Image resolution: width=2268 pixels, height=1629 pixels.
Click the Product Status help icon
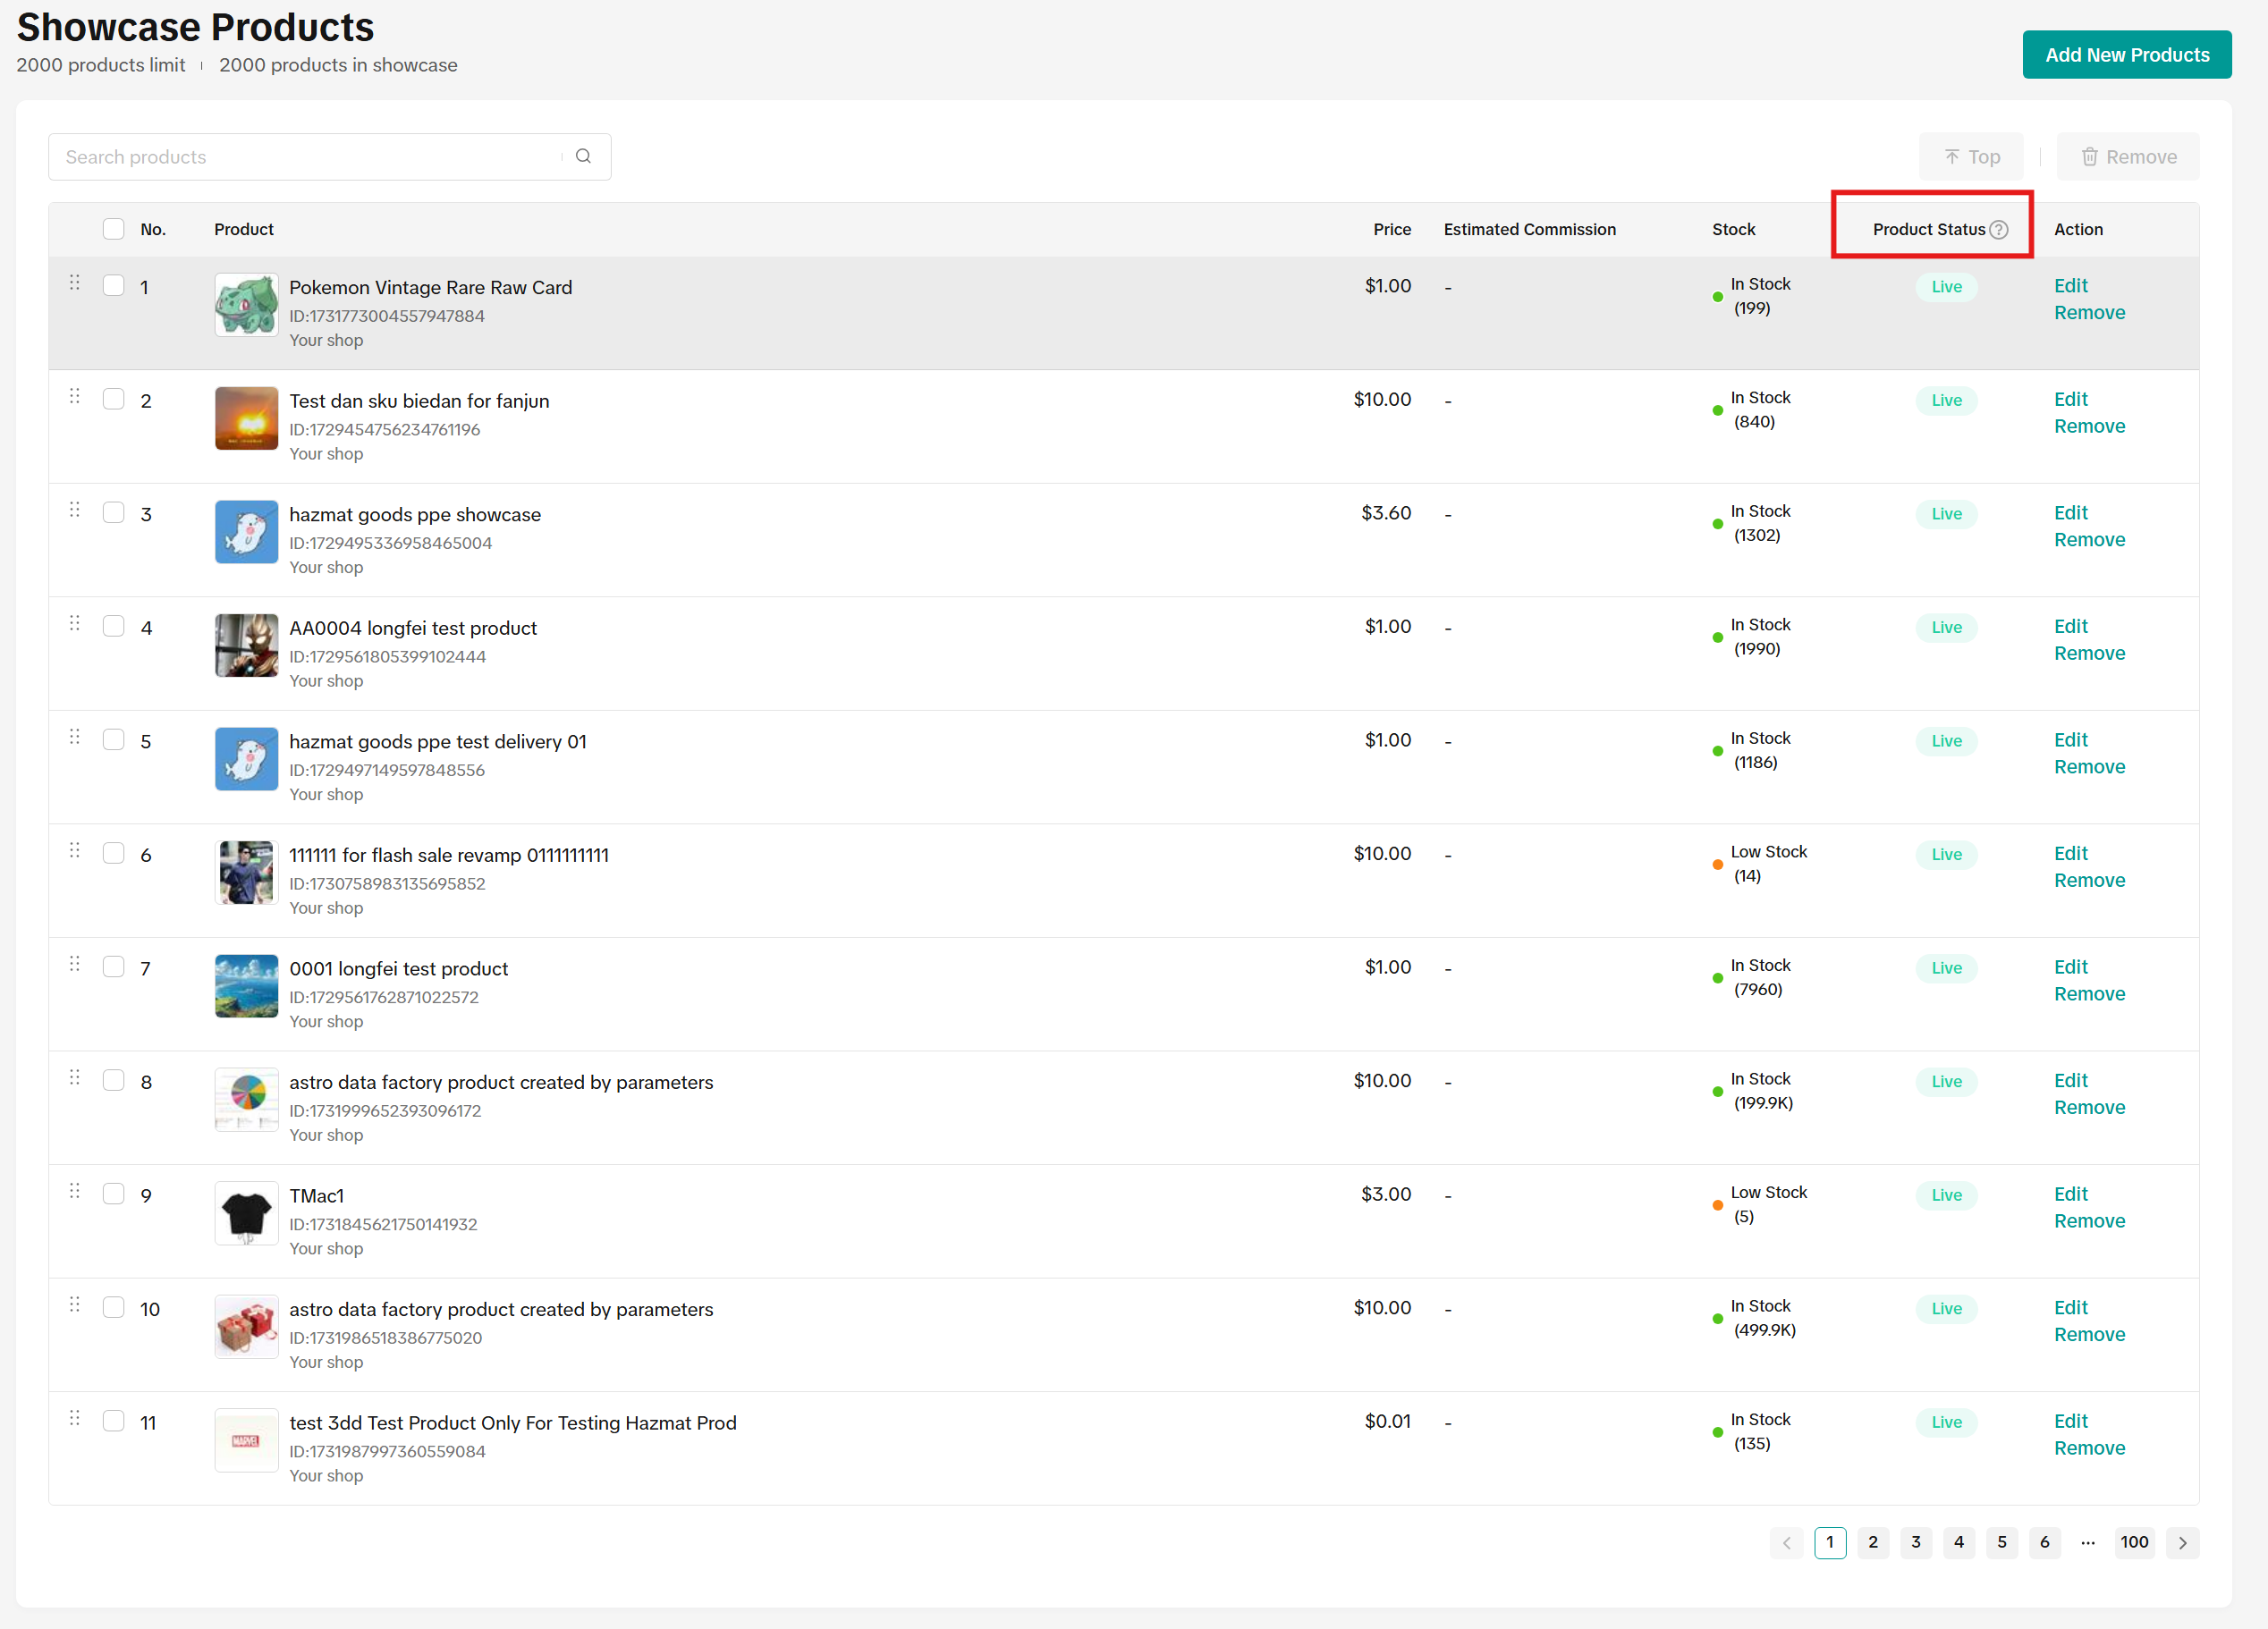(1998, 229)
